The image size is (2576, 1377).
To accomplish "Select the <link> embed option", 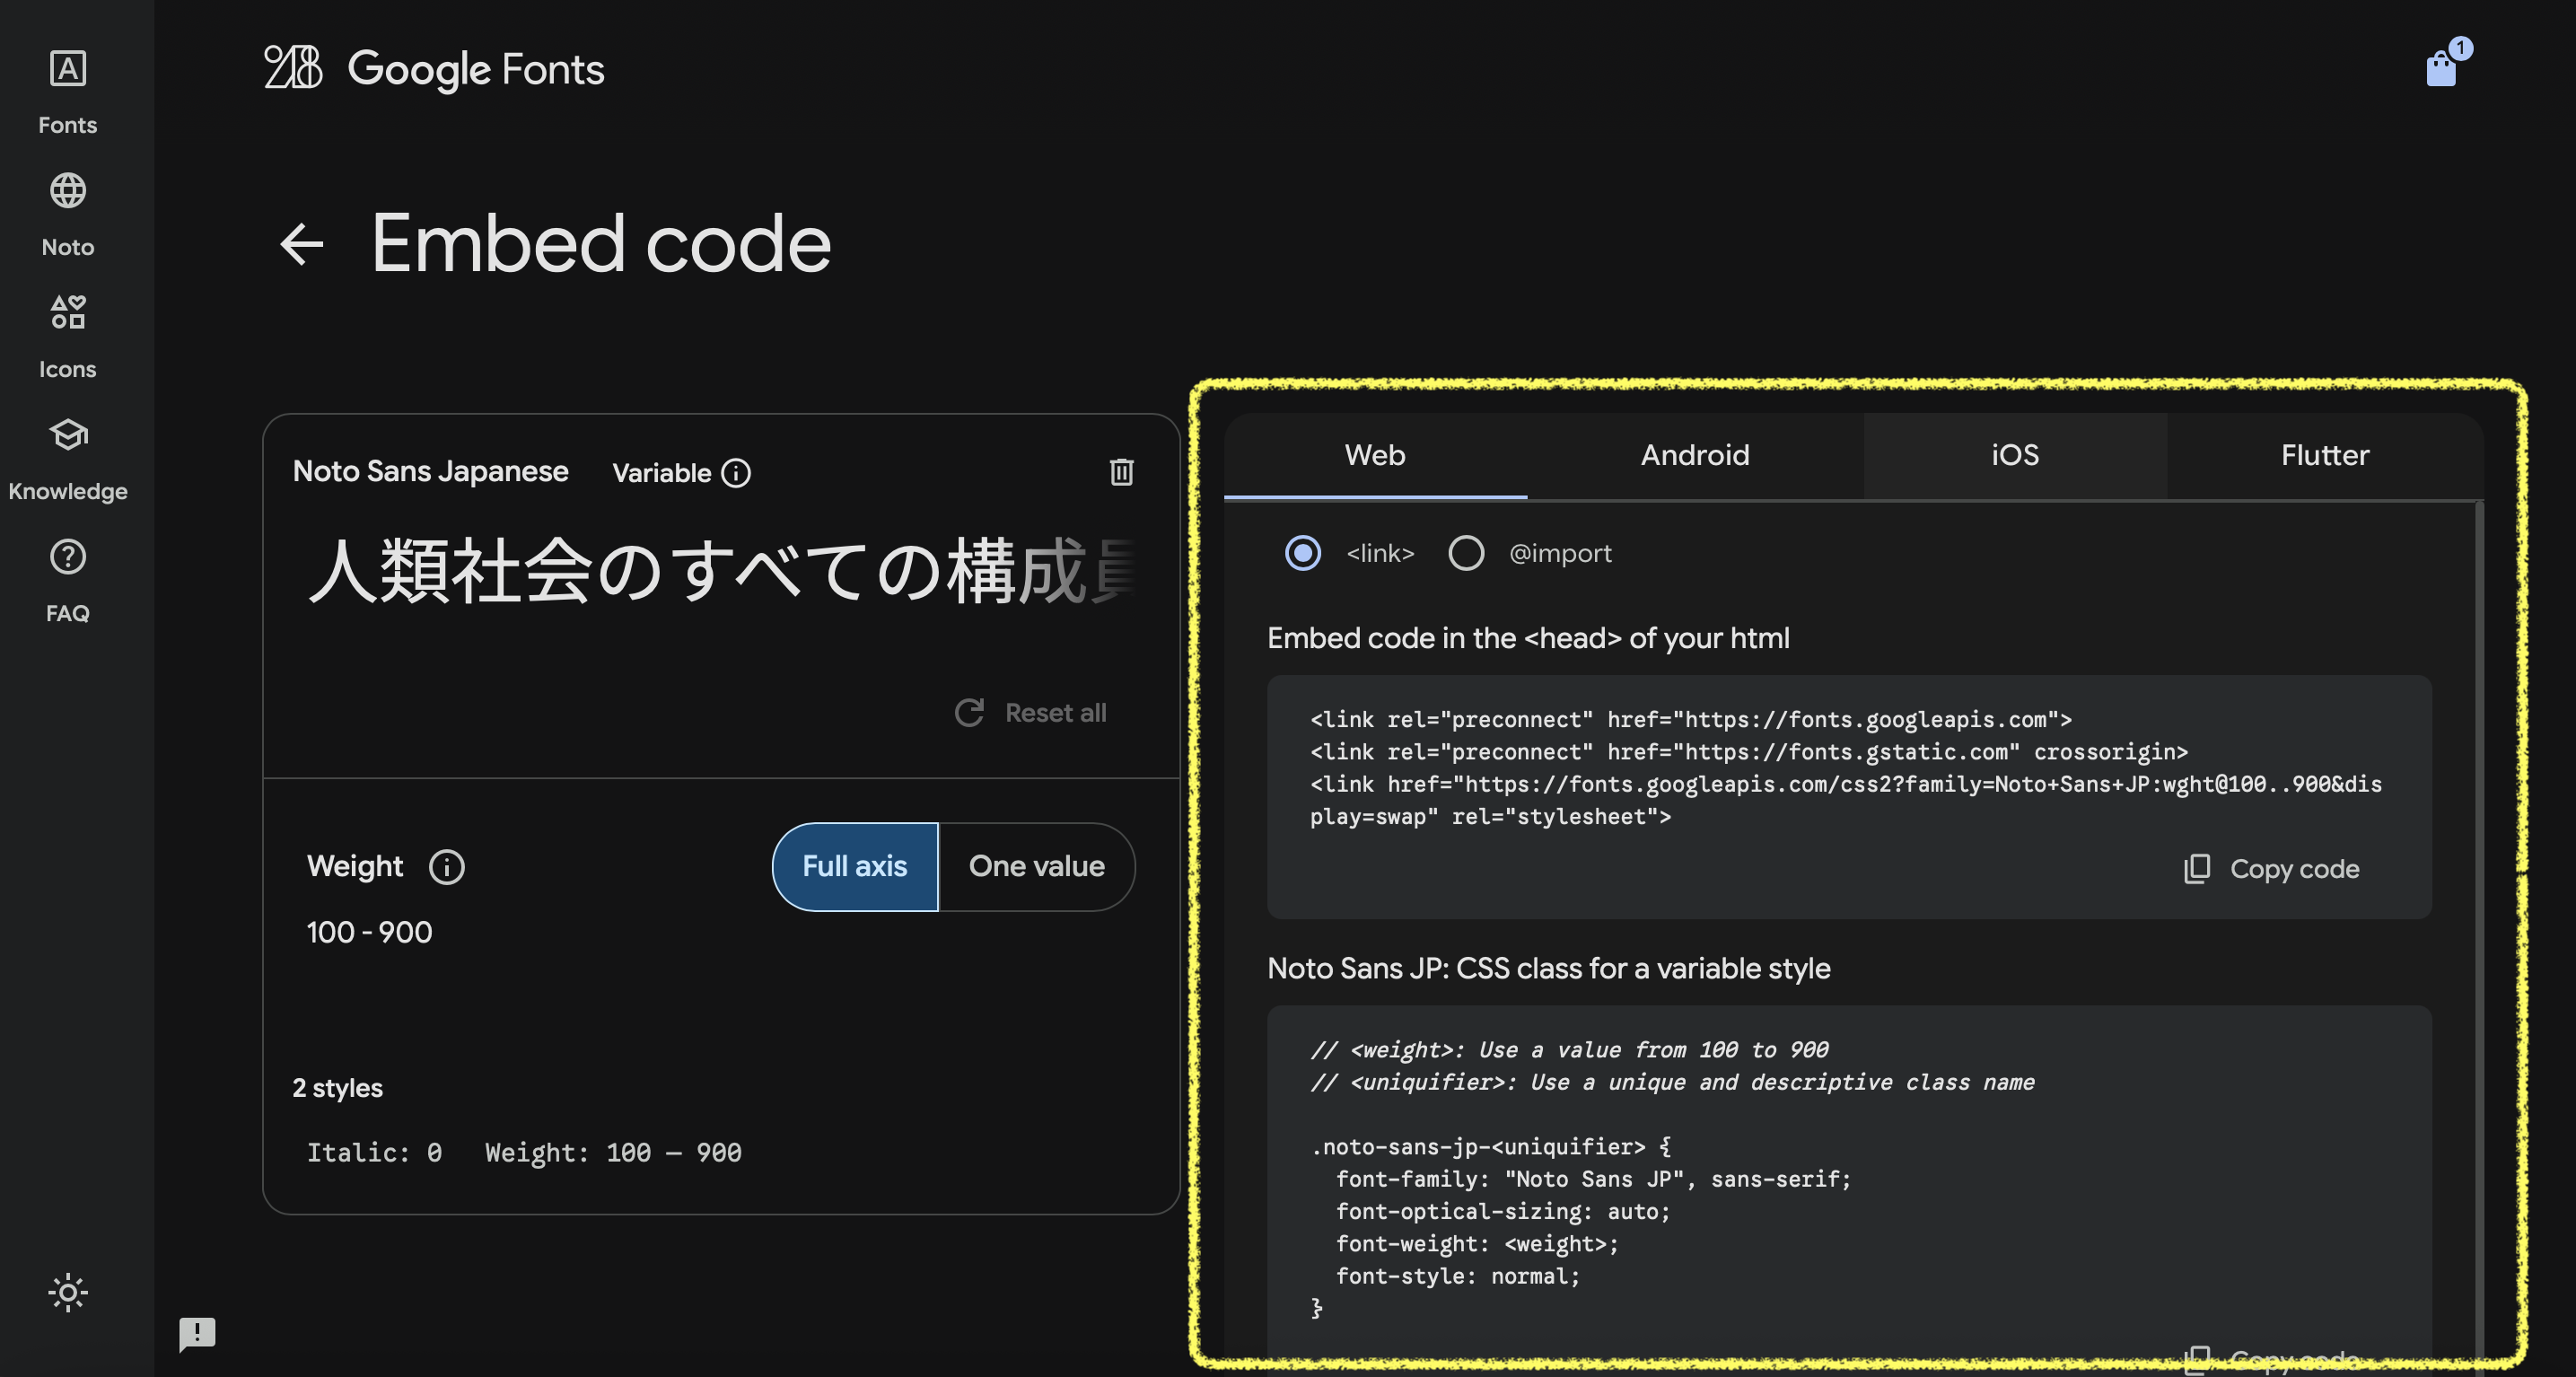I will click(1302, 552).
